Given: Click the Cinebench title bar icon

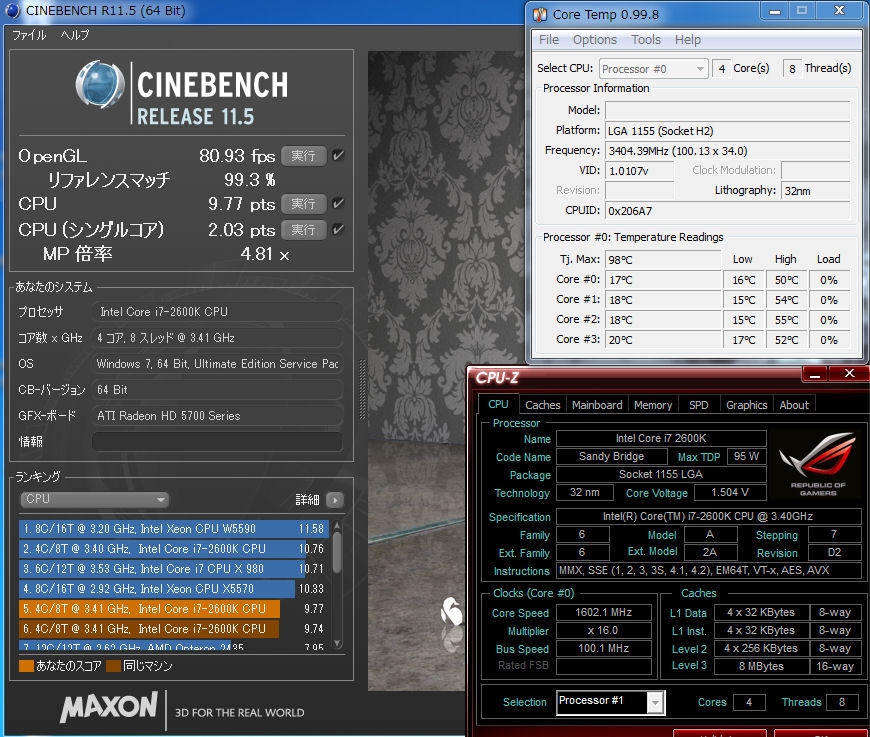Looking at the screenshot, I should point(12,10).
